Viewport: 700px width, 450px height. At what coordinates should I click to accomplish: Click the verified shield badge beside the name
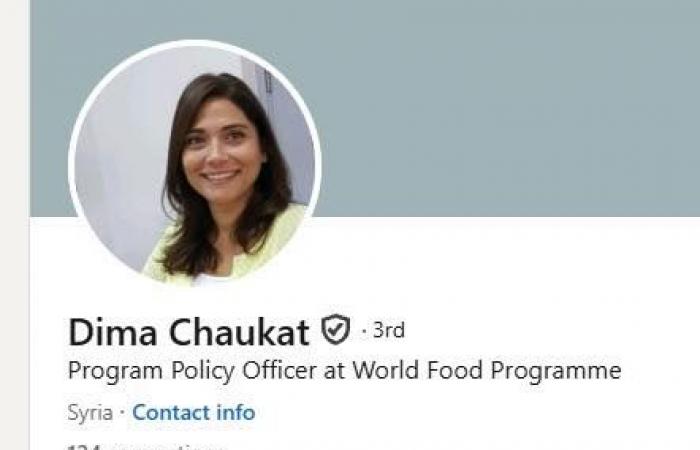tap(336, 329)
